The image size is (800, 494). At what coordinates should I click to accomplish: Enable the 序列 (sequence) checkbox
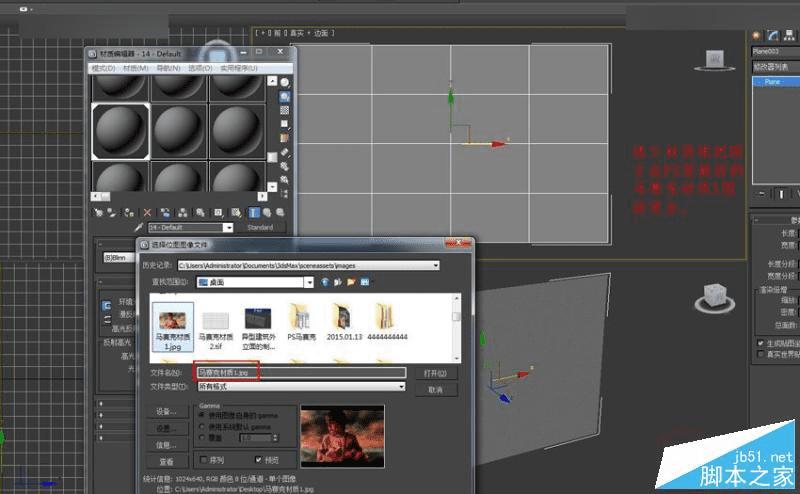[x=204, y=461]
